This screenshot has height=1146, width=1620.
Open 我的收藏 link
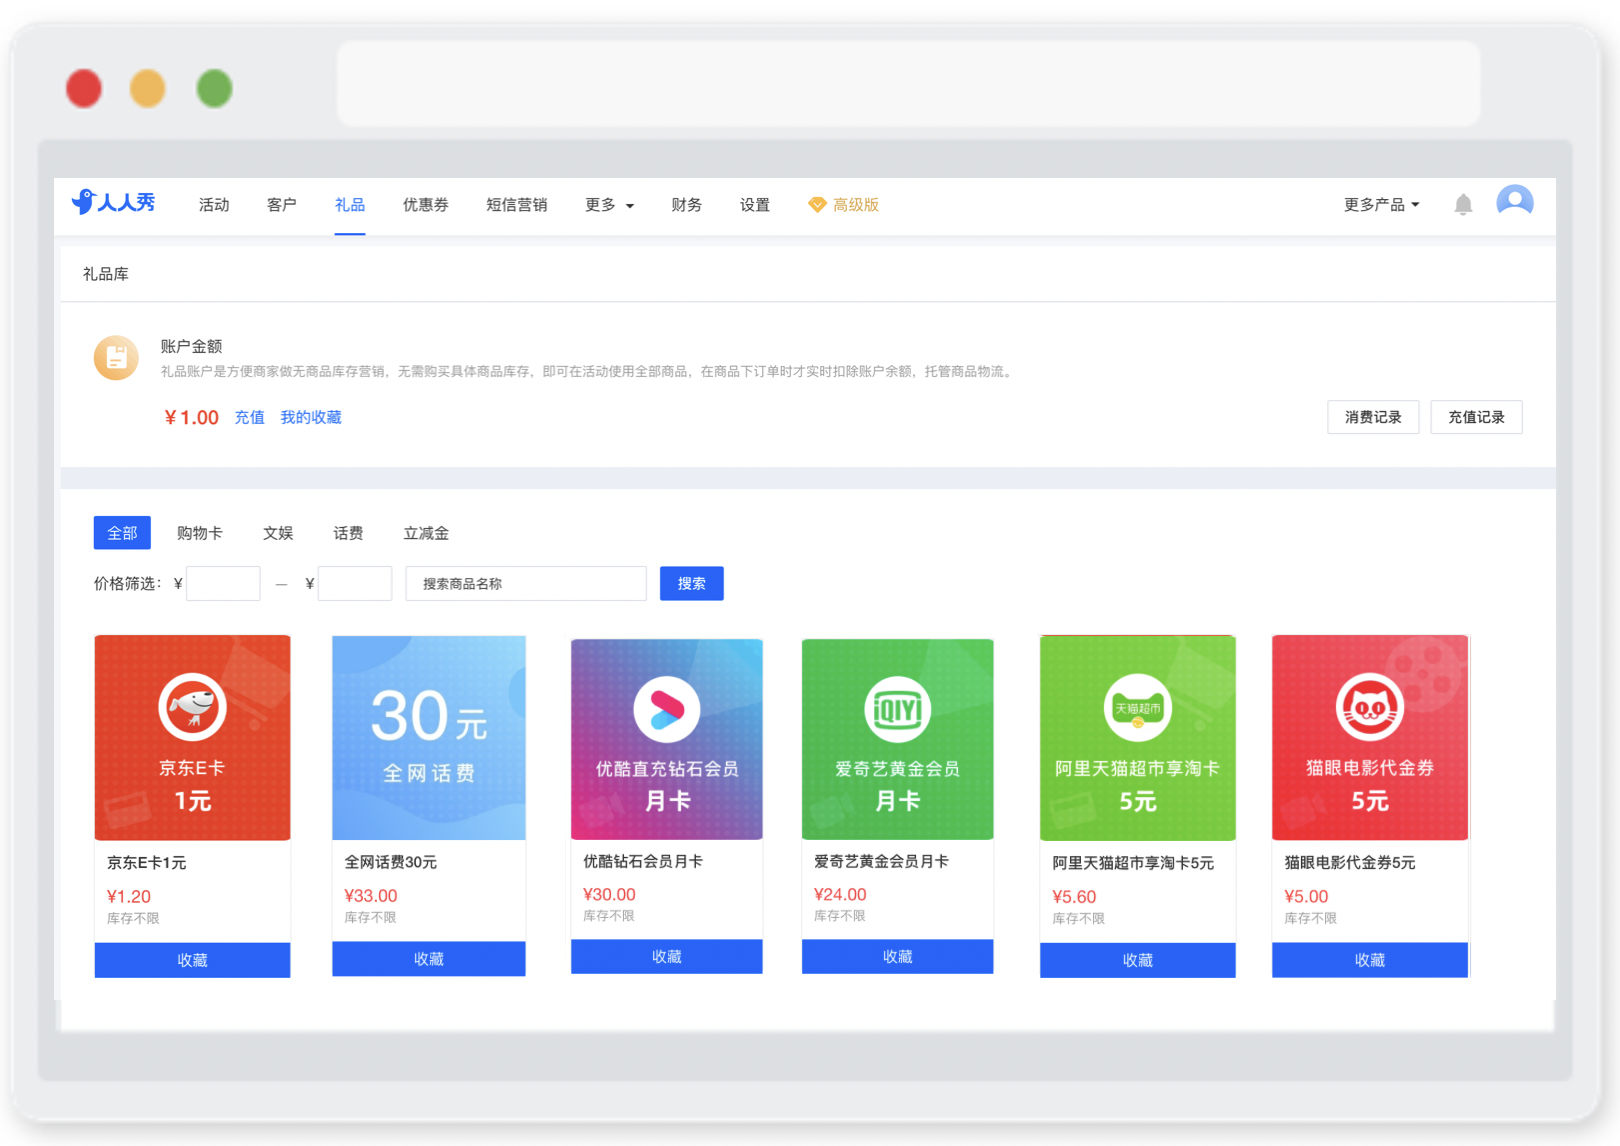(x=311, y=417)
